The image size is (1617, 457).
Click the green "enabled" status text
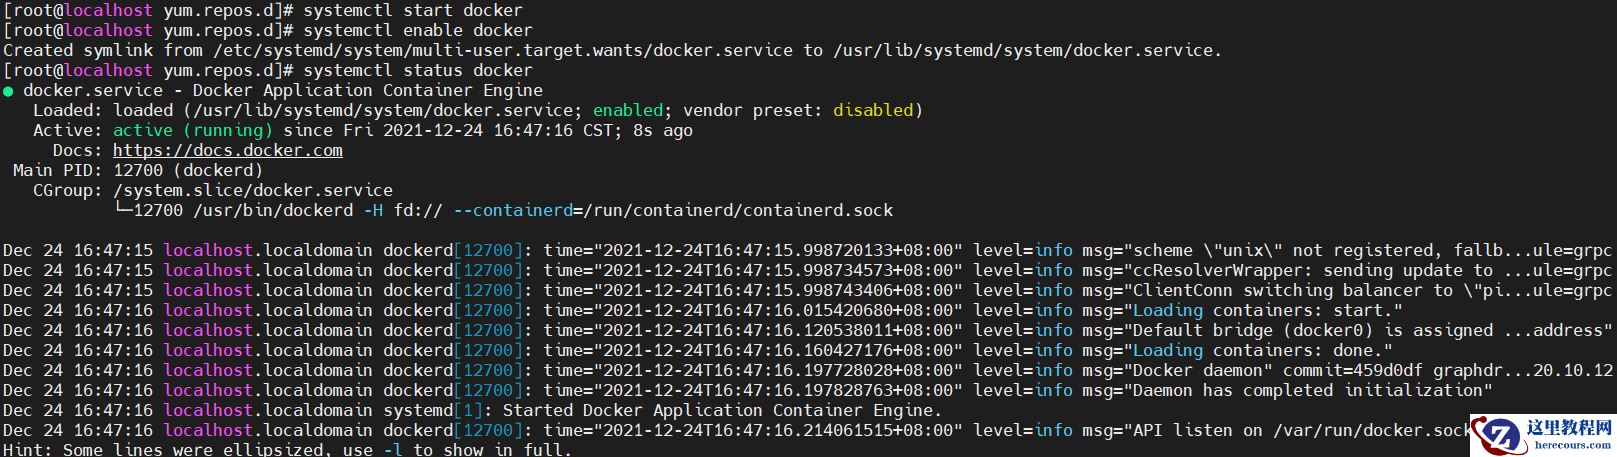click(628, 110)
